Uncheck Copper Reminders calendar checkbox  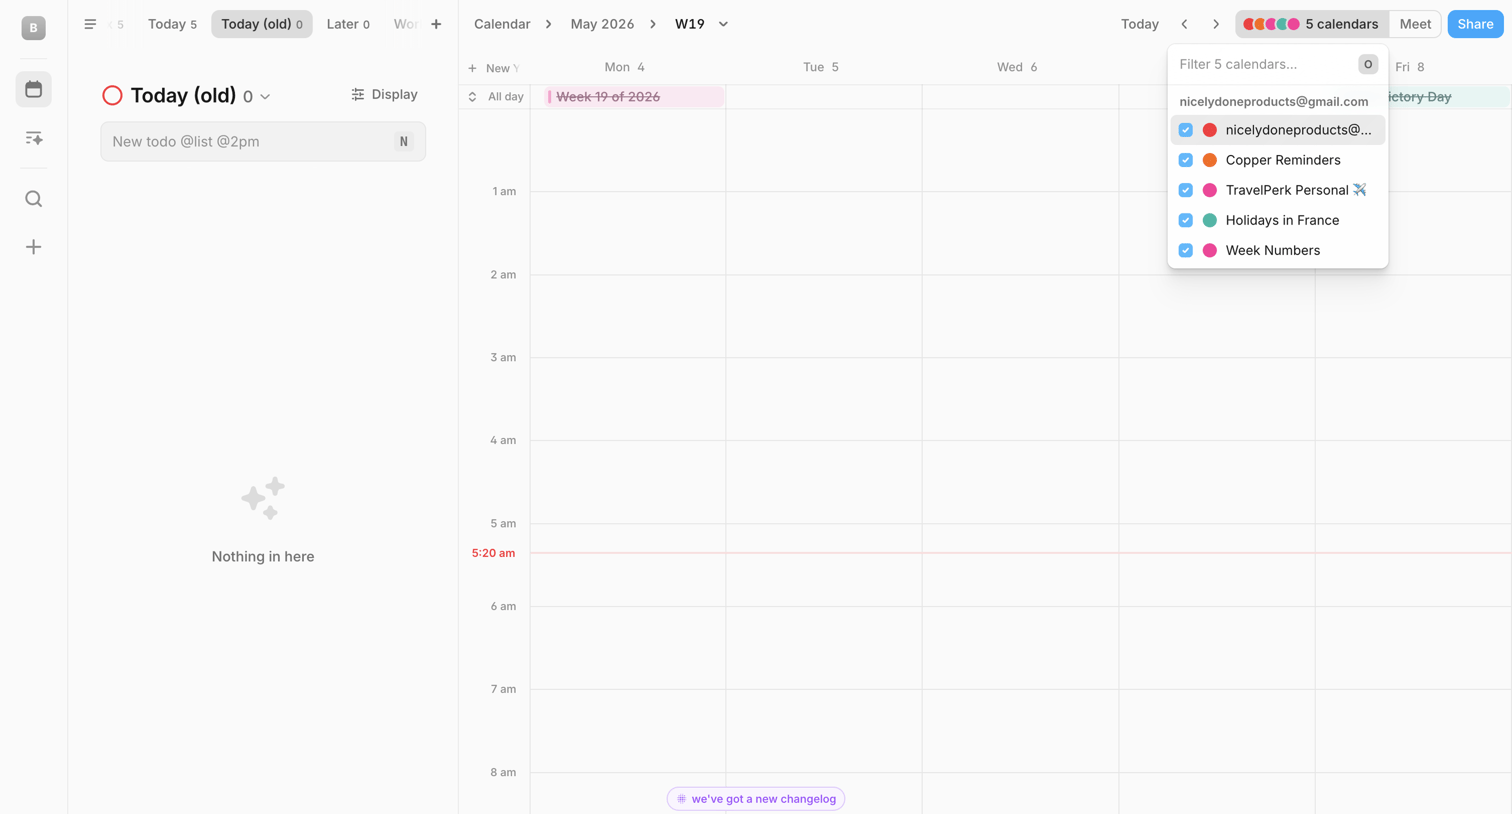(x=1185, y=160)
